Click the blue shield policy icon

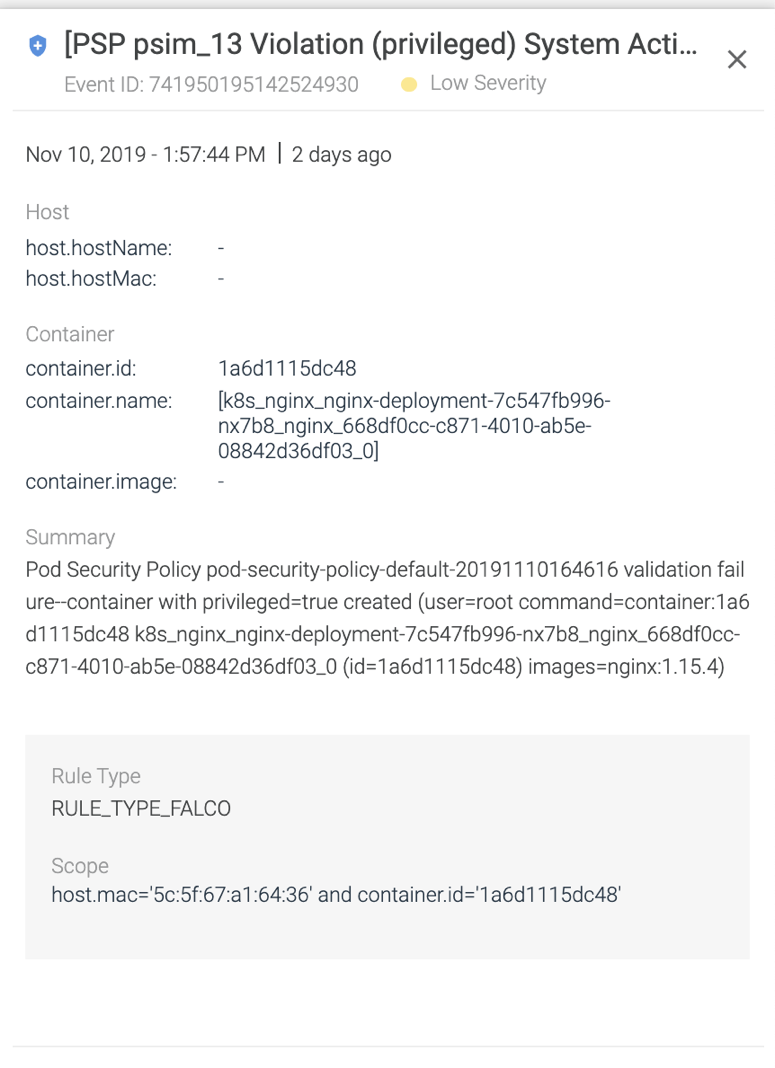pos(38,46)
